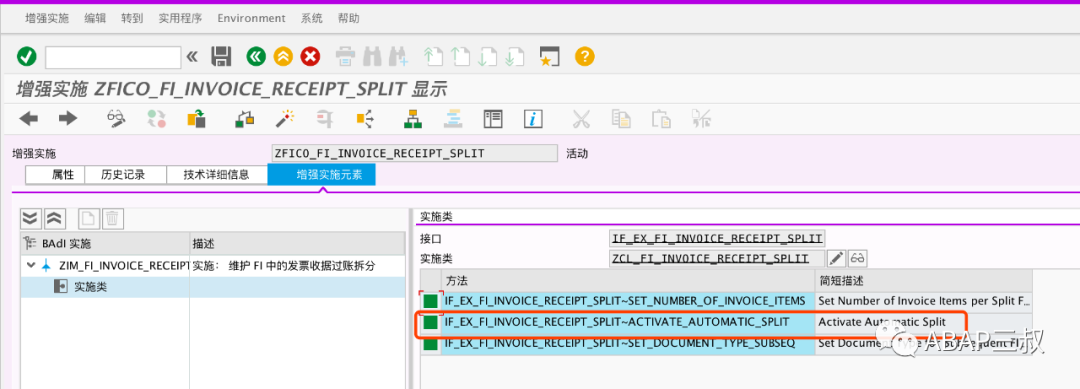
Task: Click the new session window-star icon
Action: coord(549,56)
